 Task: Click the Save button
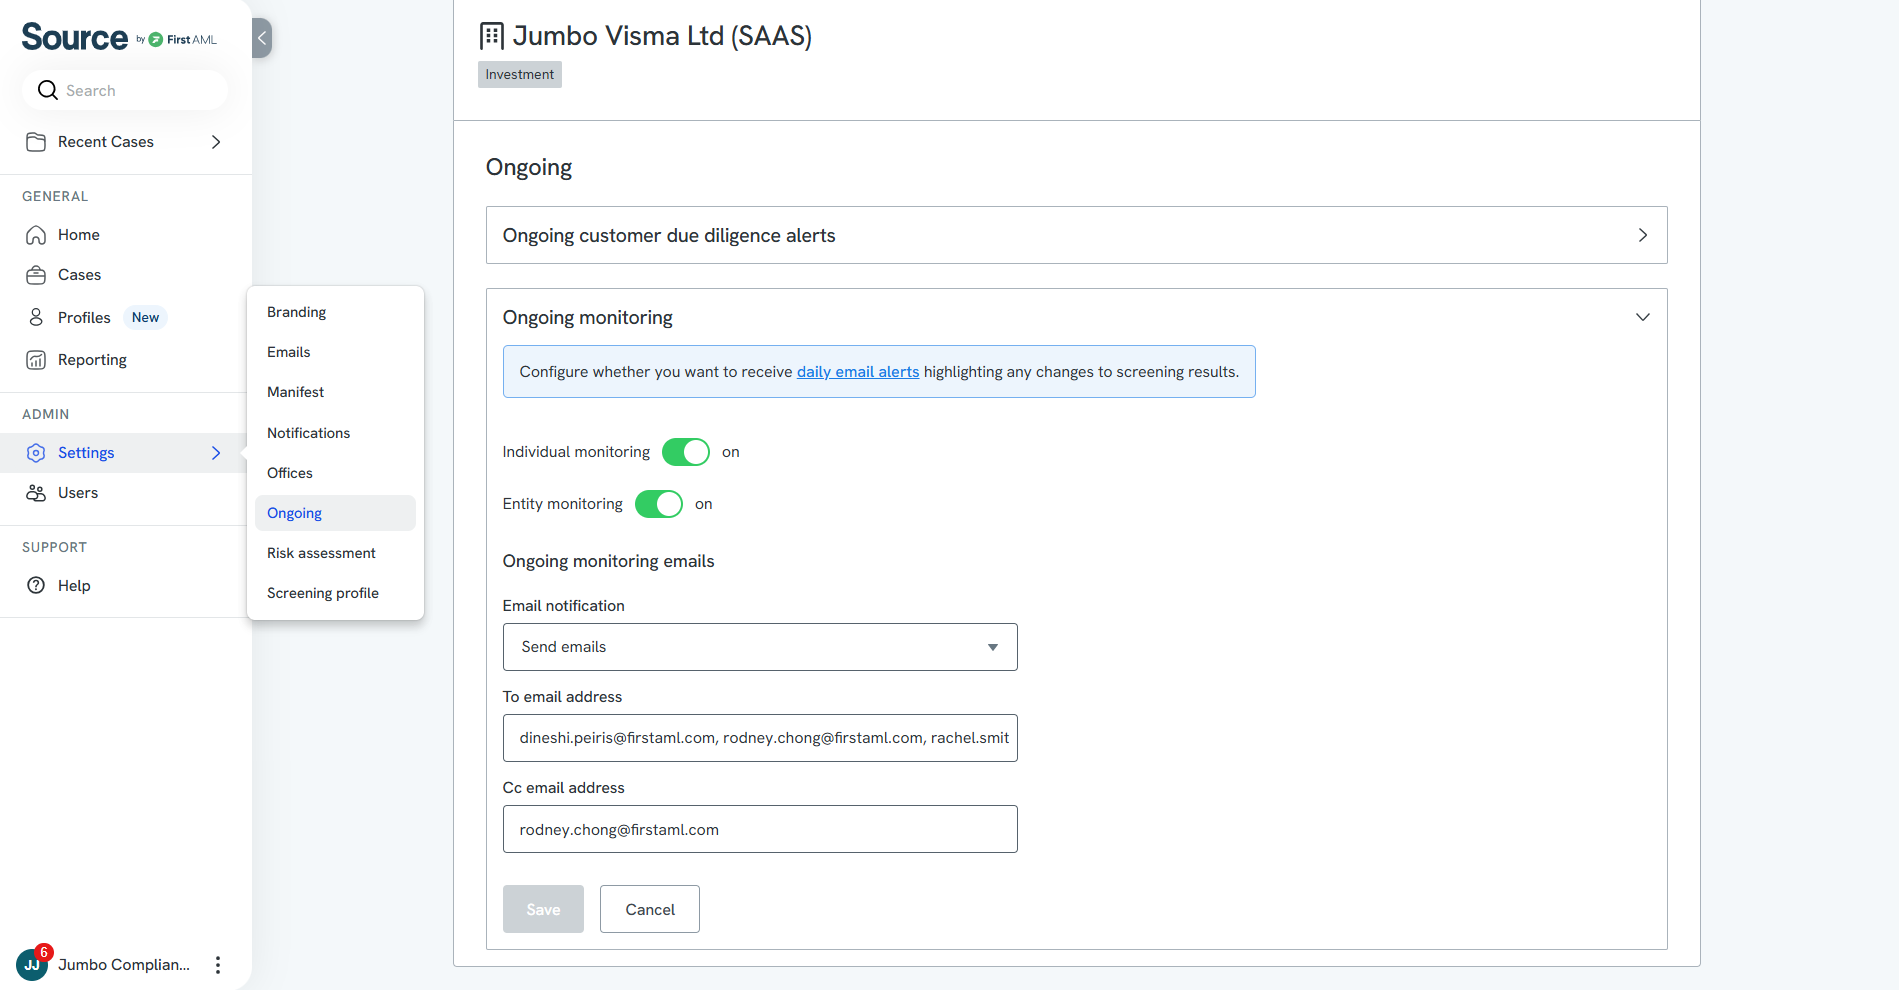[543, 909]
